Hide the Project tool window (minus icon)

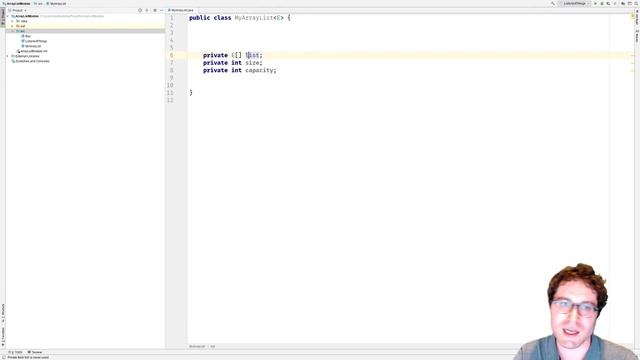tap(162, 10)
